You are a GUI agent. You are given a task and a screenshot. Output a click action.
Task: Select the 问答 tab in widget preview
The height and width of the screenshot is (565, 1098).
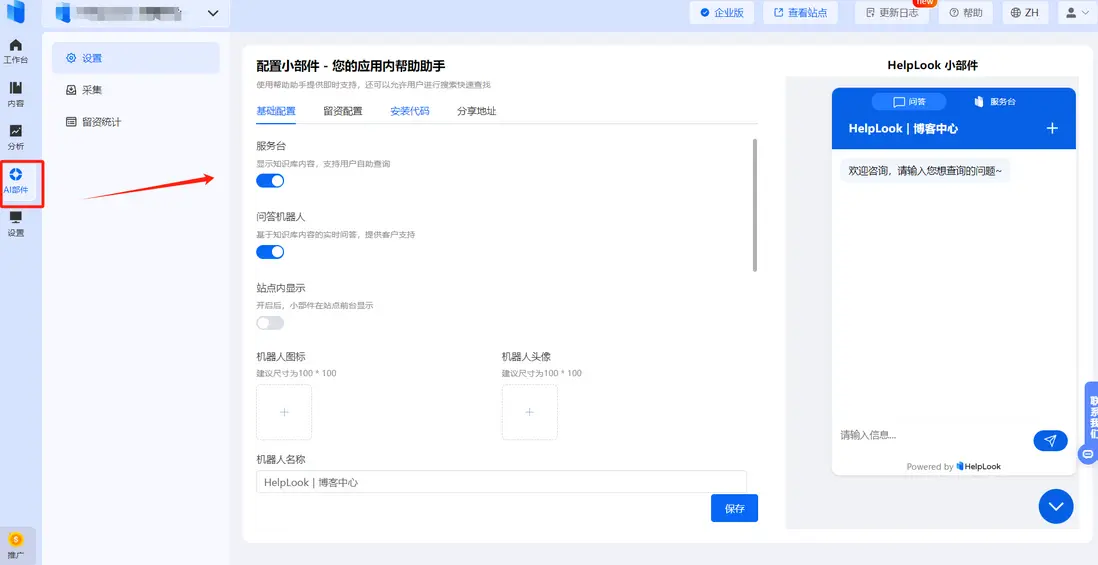pyautogui.click(x=909, y=102)
